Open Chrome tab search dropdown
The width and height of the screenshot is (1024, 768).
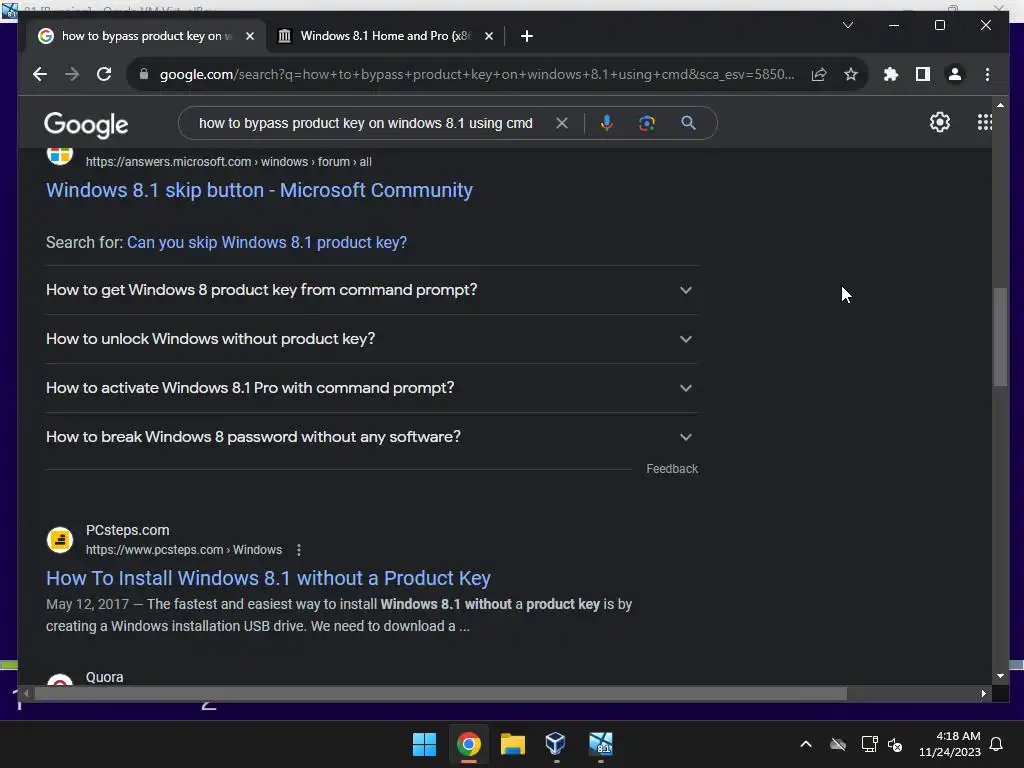[848, 25]
